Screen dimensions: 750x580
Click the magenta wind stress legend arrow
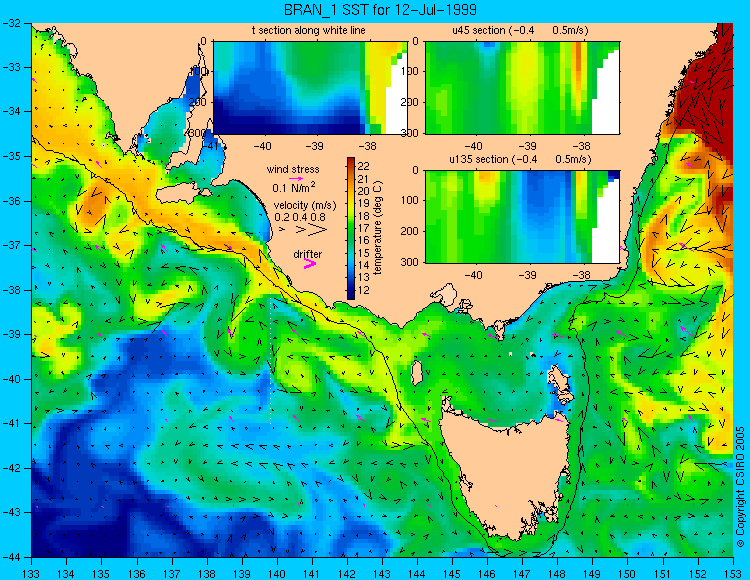296,178
